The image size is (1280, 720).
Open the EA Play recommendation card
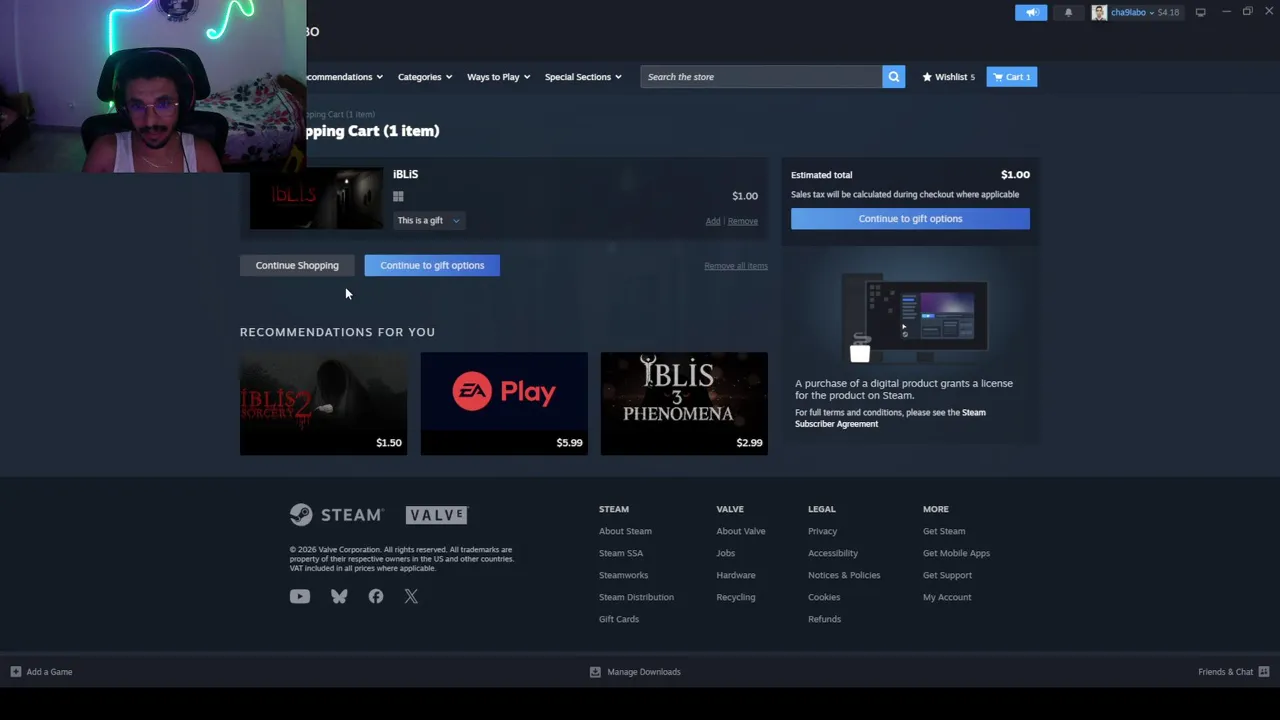pyautogui.click(x=504, y=404)
